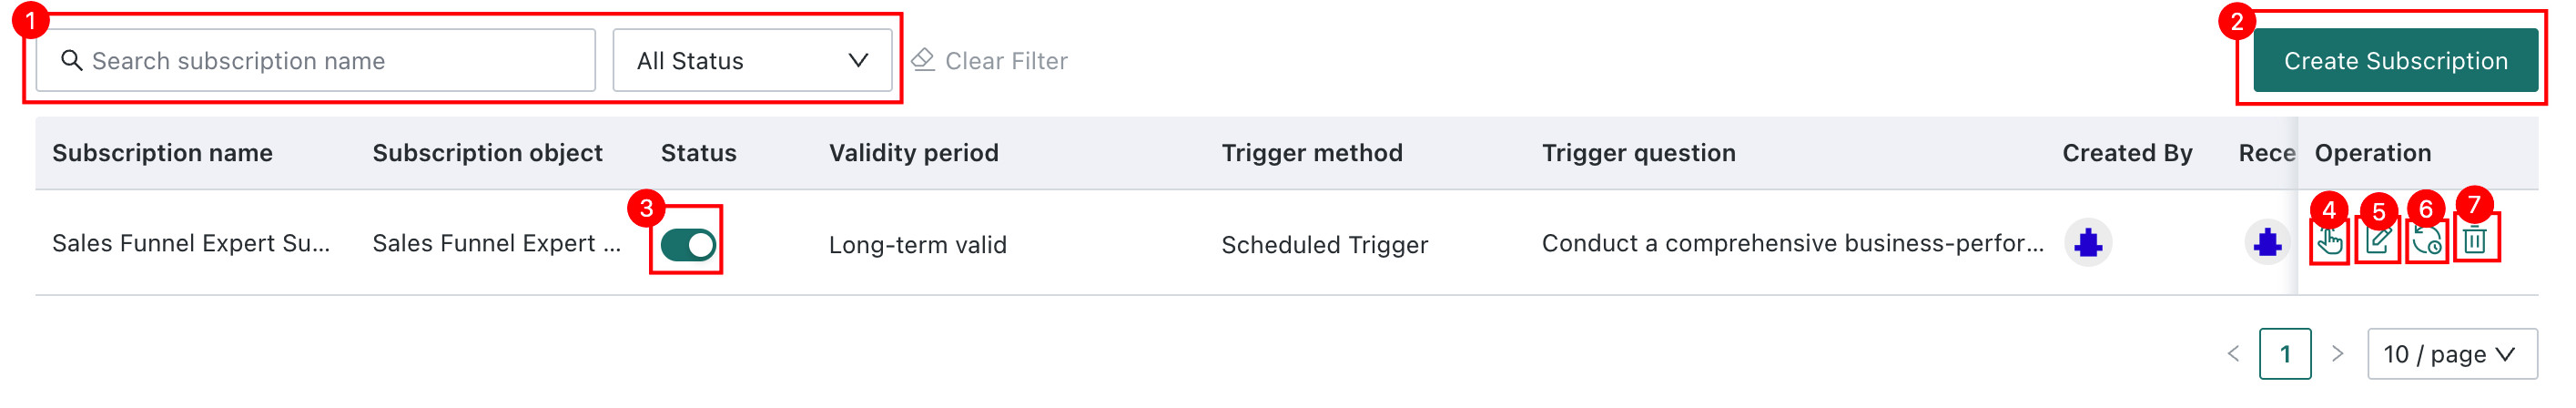Open the execution history clock icon
This screenshot has width=2576, height=408.
click(x=2427, y=241)
